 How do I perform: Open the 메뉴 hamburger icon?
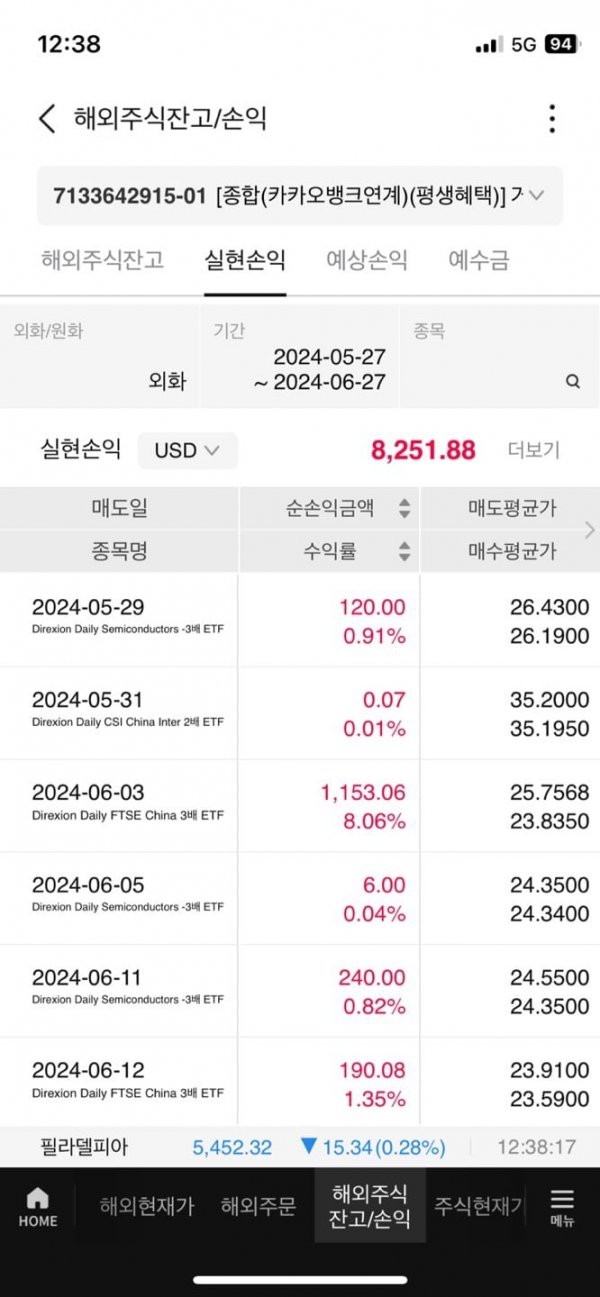click(562, 1207)
